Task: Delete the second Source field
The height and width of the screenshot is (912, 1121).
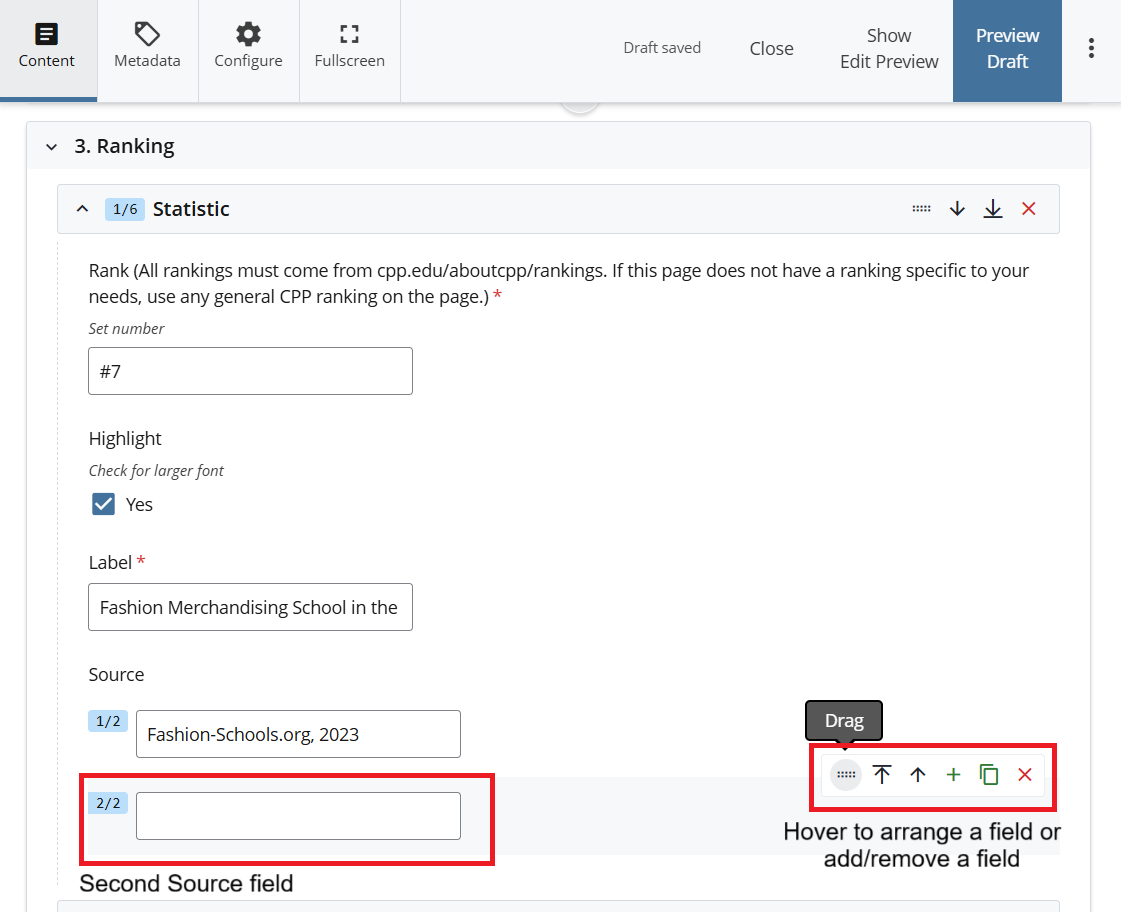Action: point(1025,775)
